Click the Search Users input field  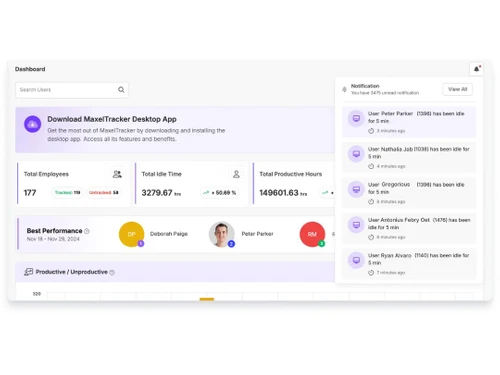coord(72,90)
